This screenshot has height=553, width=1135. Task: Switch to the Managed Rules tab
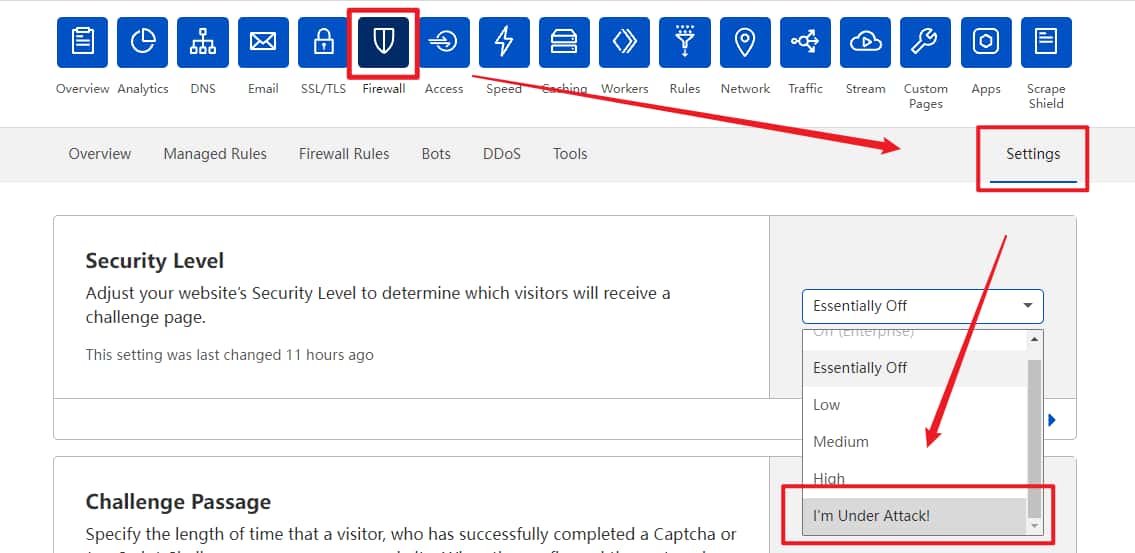pos(215,154)
